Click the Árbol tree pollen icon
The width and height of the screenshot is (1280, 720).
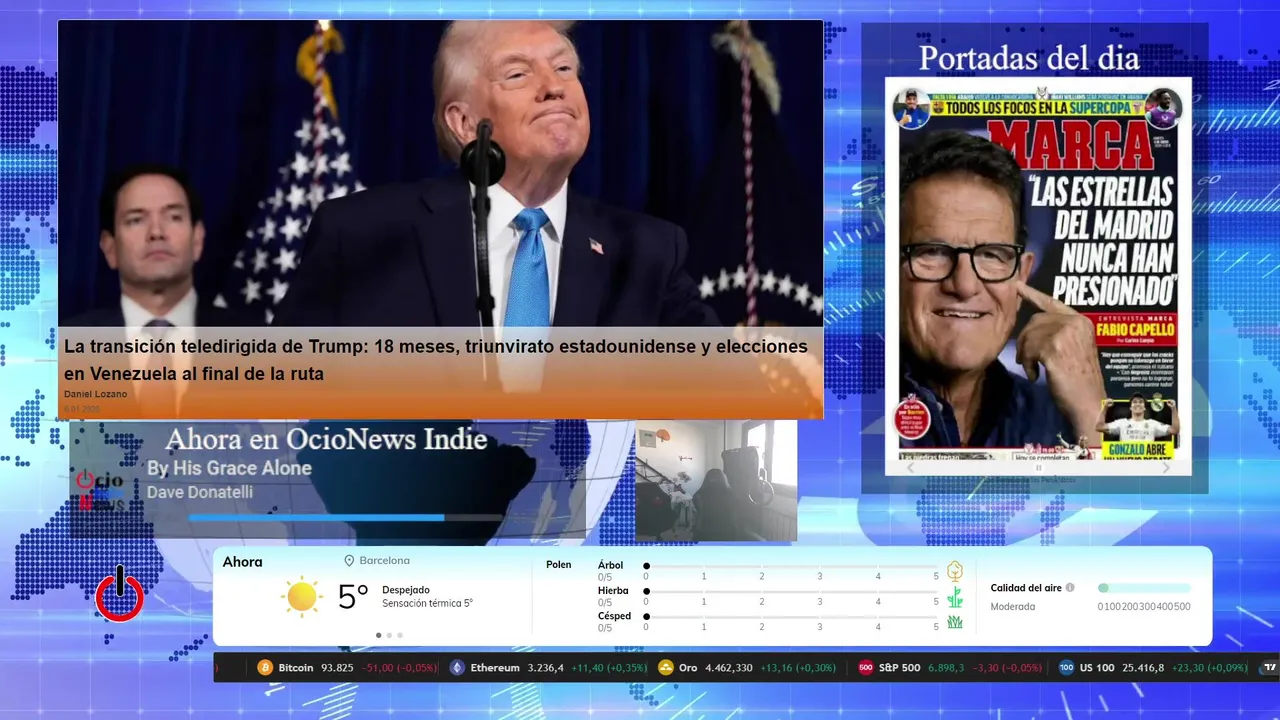[955, 571]
